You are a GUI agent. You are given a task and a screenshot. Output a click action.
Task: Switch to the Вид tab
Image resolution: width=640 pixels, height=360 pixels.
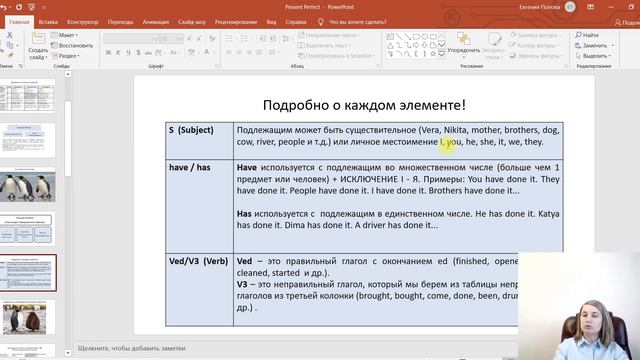[271, 22]
